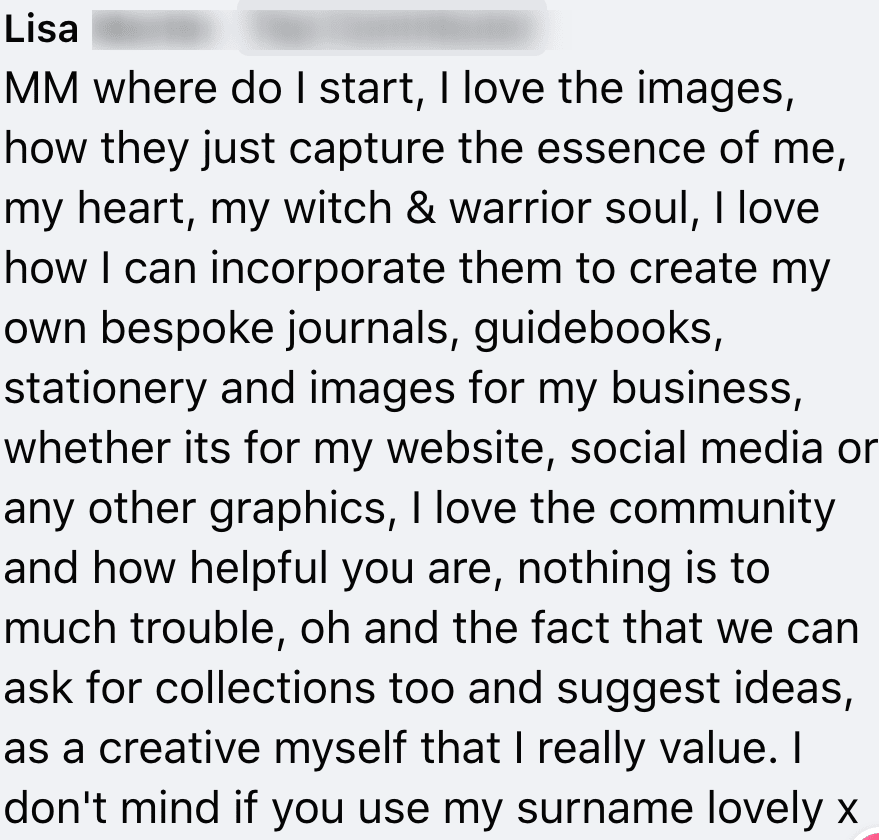Open commenter profile via the name "Lisa"
Viewport: 879px width, 840px height.
(x=41, y=30)
